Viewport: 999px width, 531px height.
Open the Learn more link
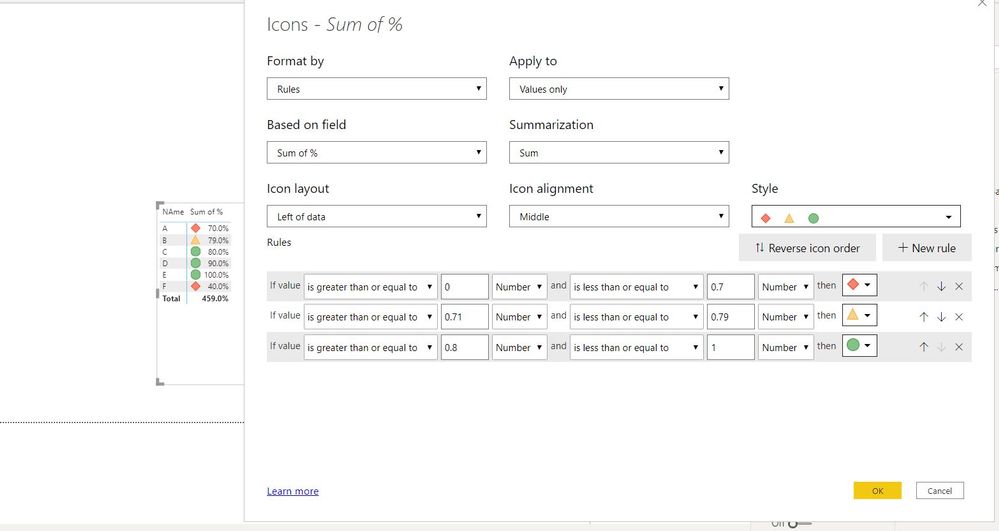click(x=292, y=491)
